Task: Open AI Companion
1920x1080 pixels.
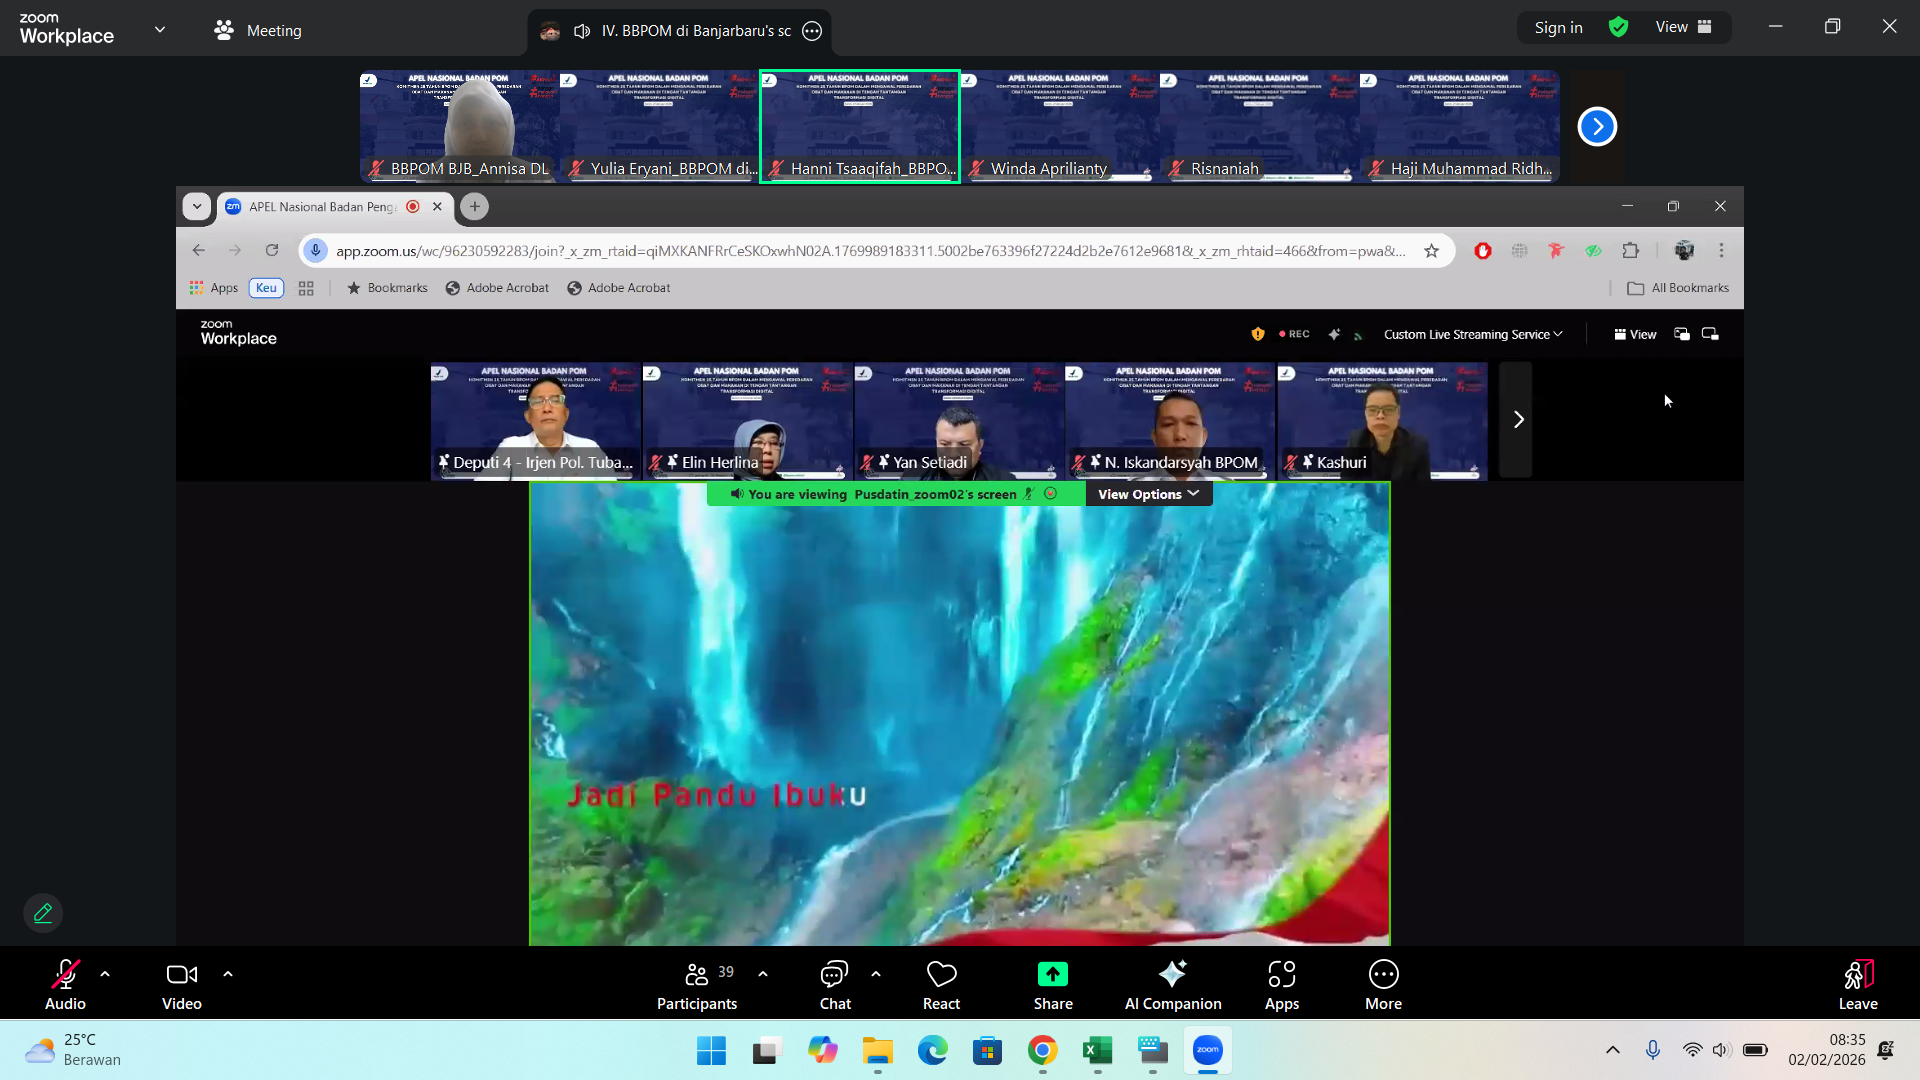Action: click(1172, 985)
